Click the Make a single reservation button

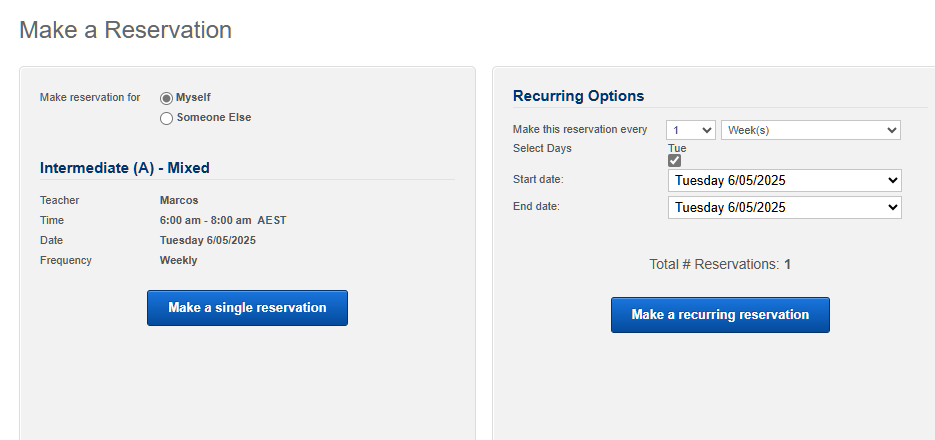pos(247,308)
